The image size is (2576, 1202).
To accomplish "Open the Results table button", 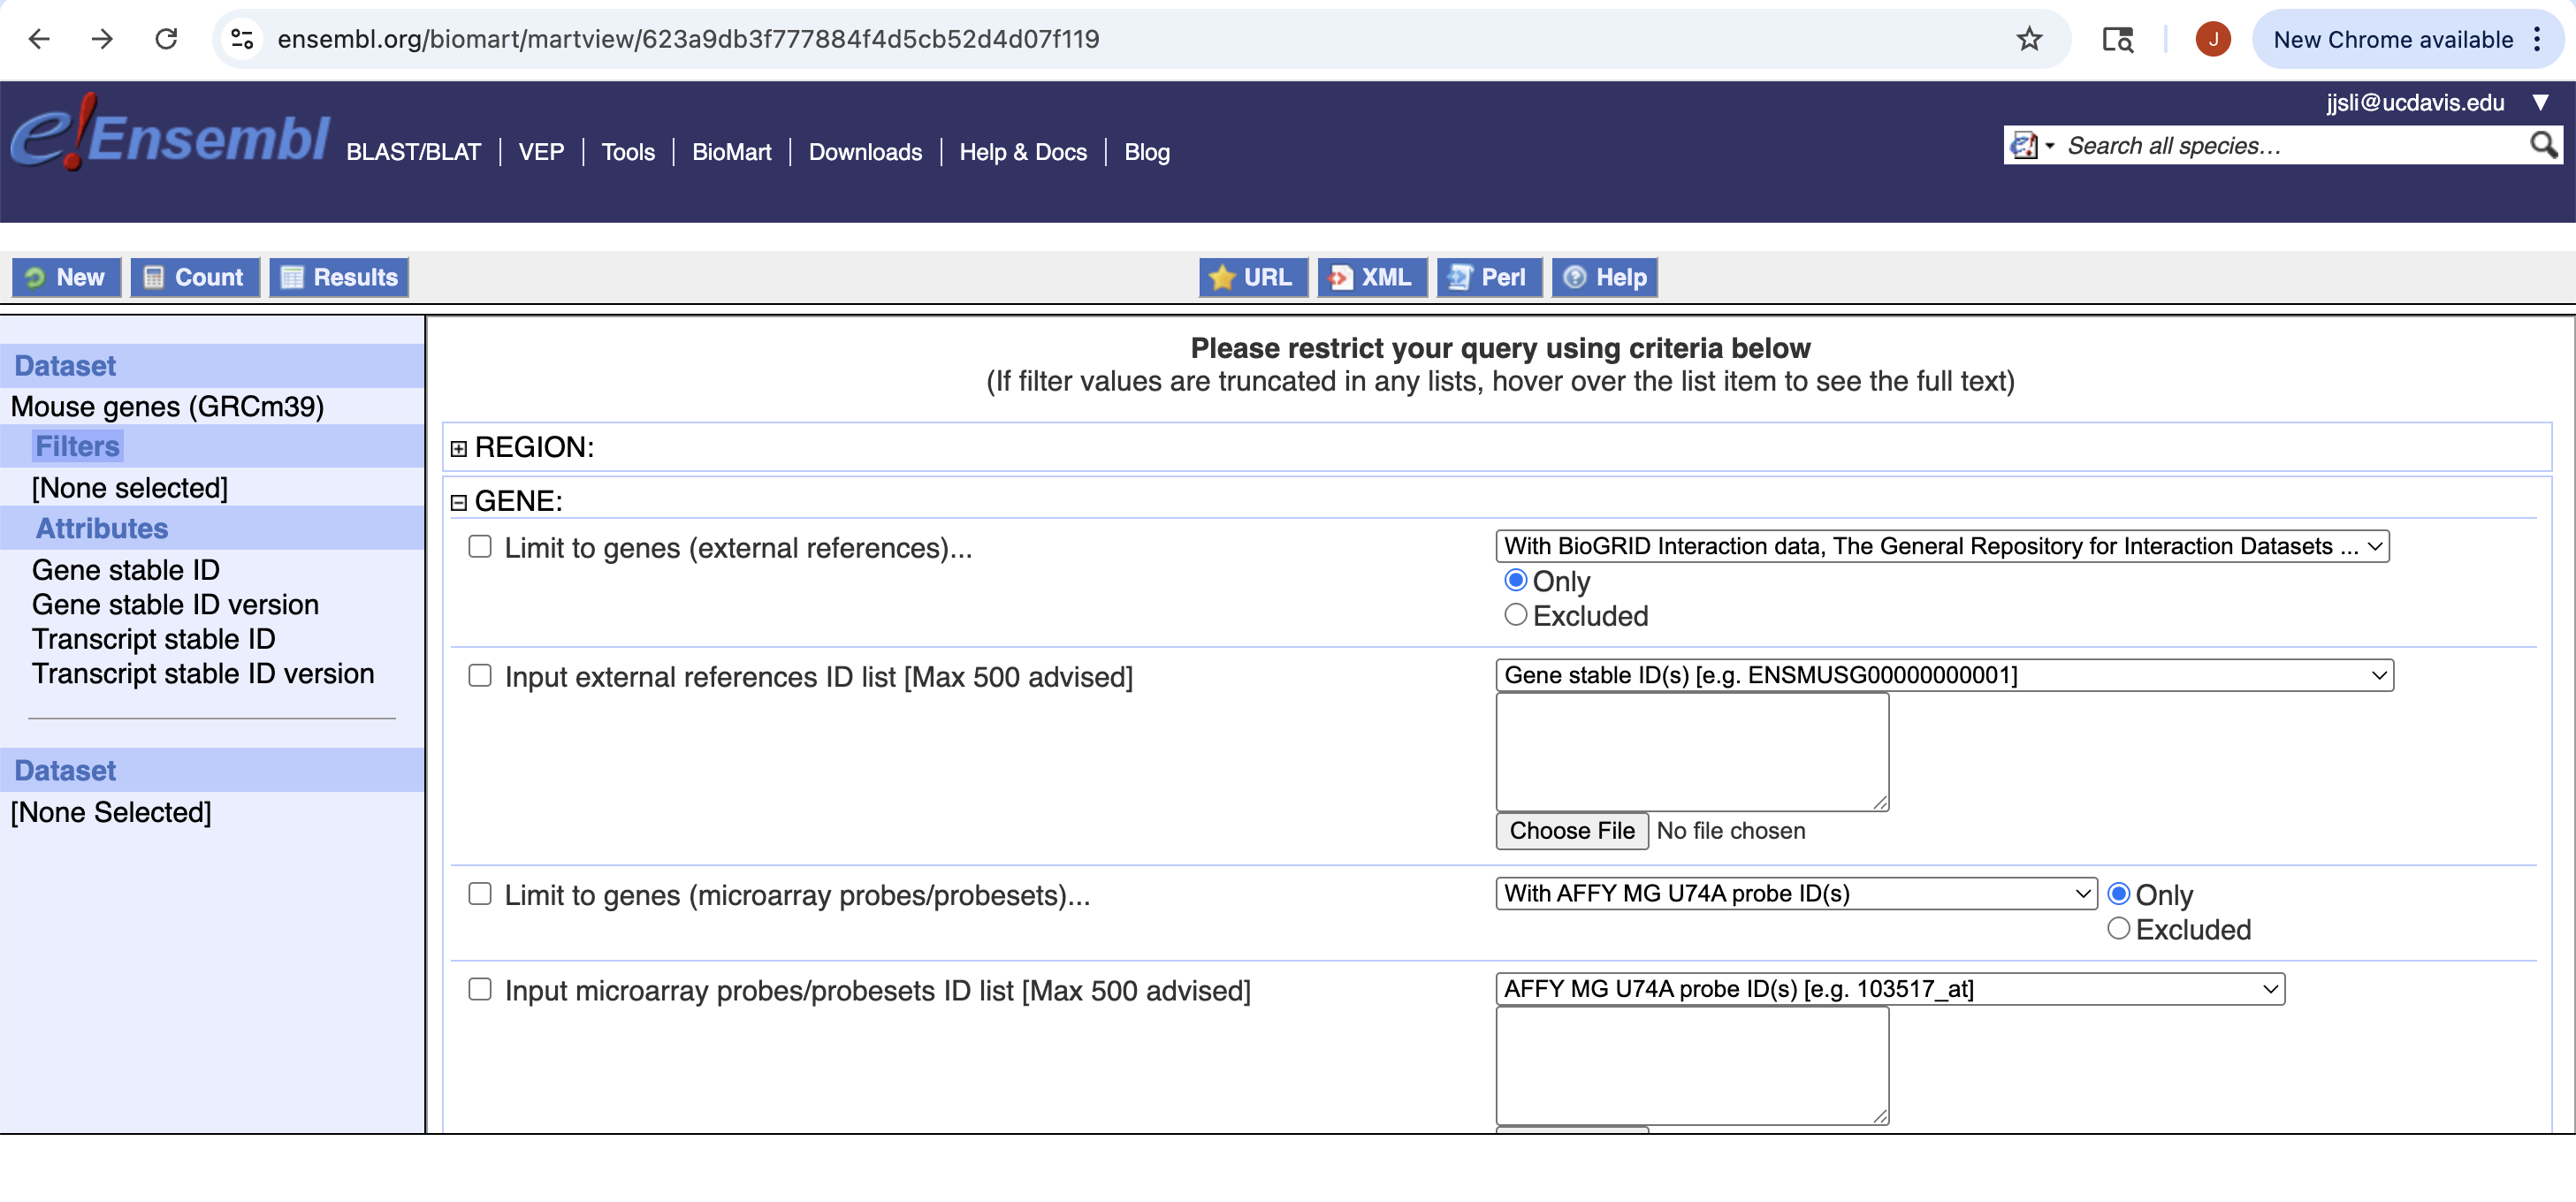I will click(x=339, y=277).
